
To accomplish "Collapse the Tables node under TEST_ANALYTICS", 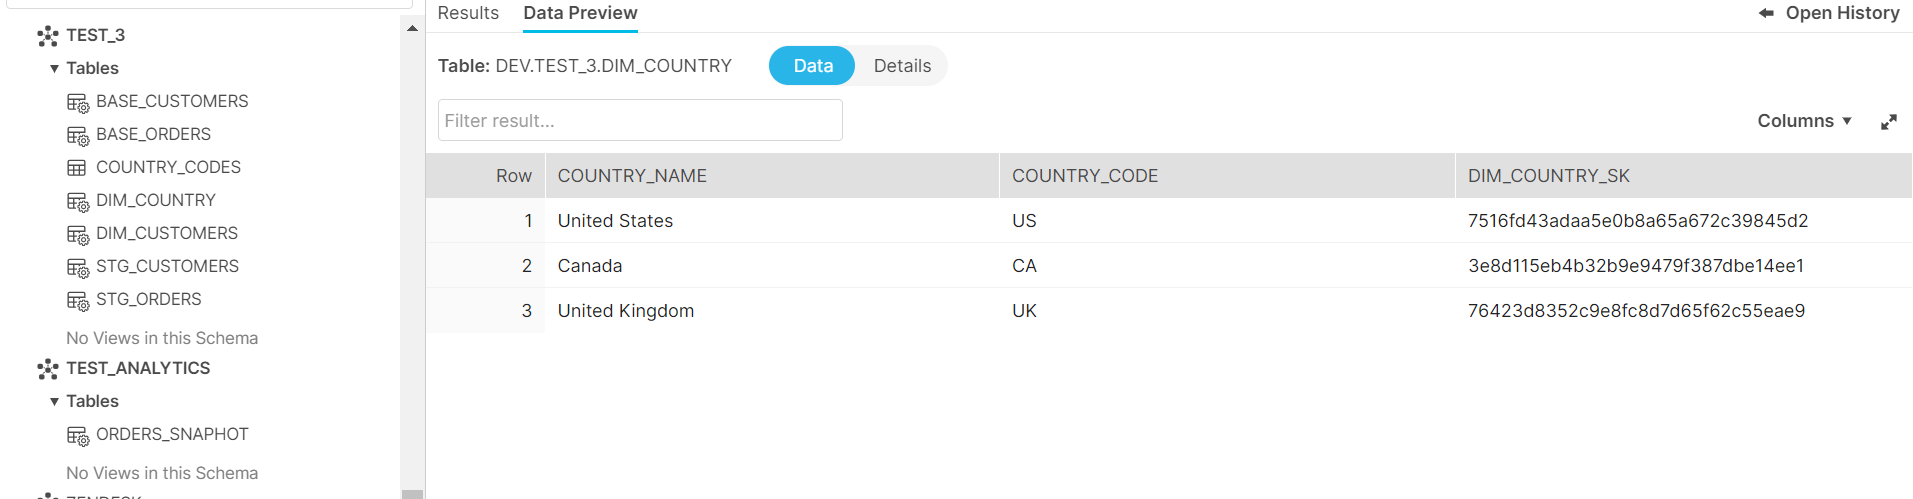I will coord(54,402).
